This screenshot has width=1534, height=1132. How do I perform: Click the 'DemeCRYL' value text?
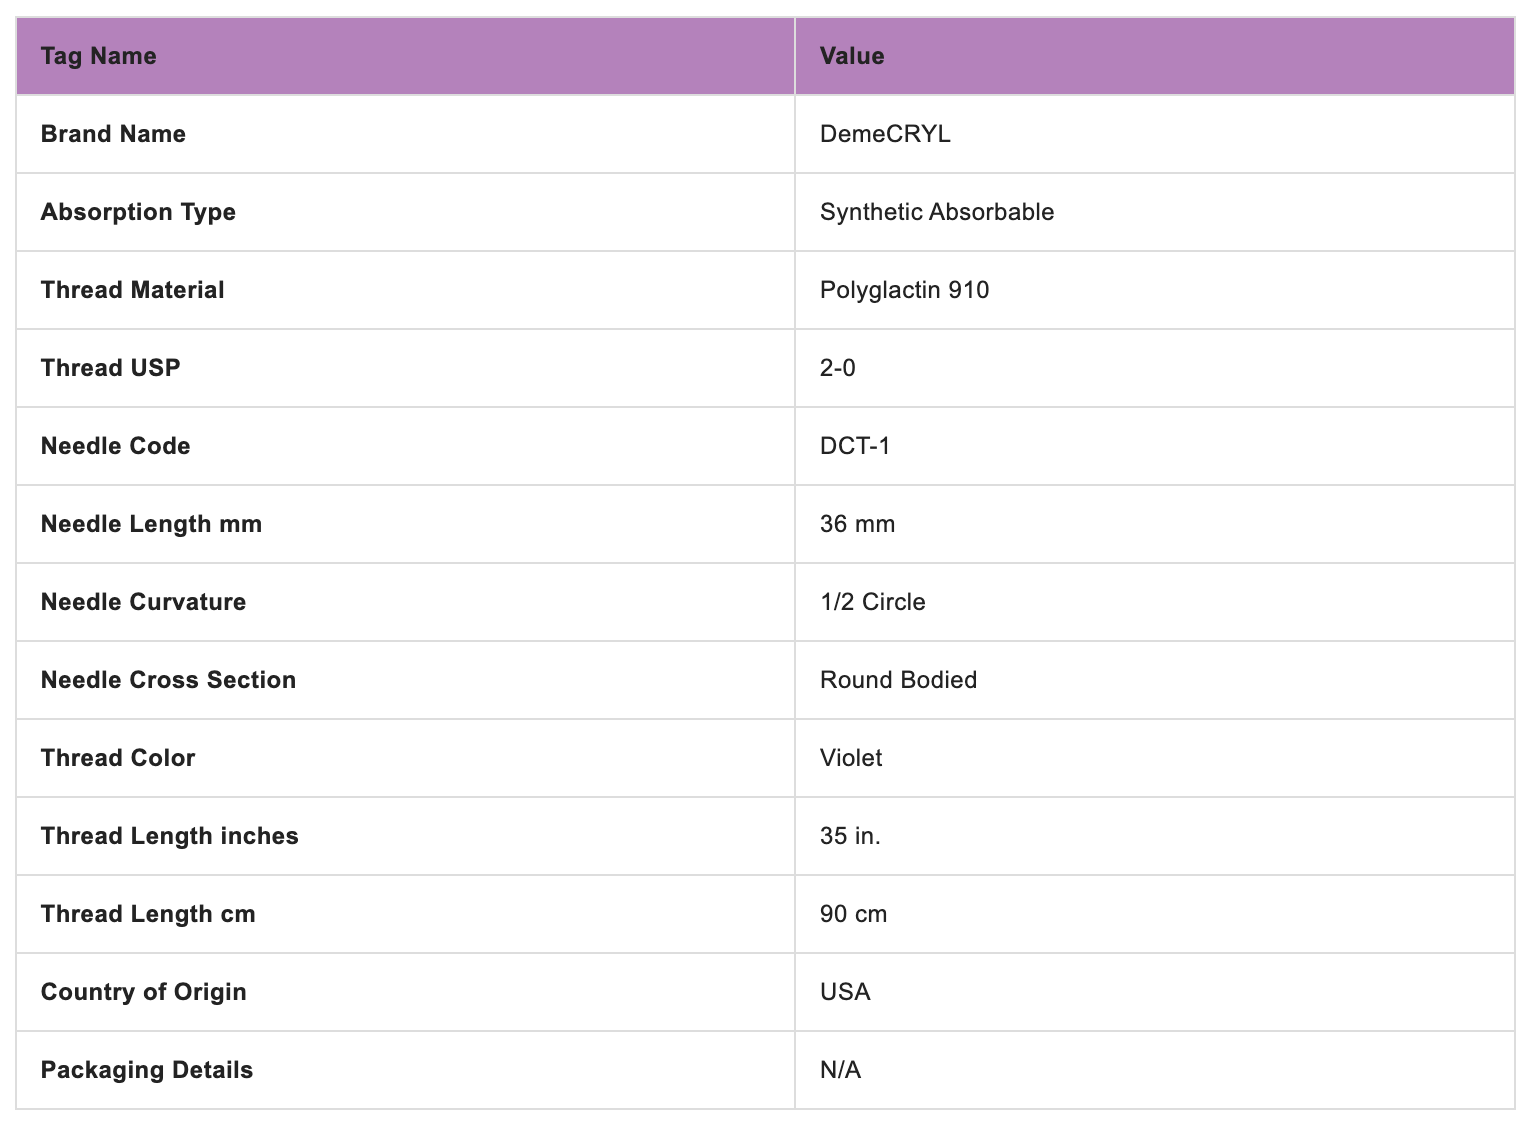tap(885, 134)
